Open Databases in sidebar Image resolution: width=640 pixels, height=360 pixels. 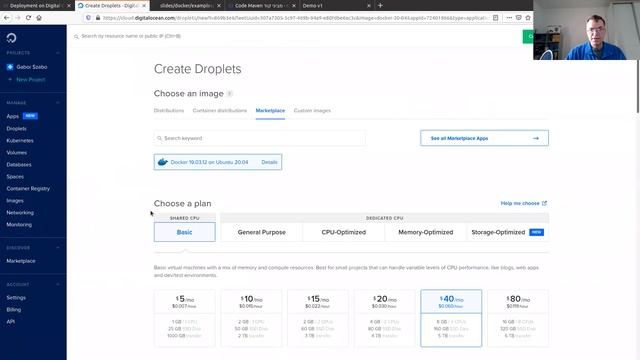click(x=19, y=164)
